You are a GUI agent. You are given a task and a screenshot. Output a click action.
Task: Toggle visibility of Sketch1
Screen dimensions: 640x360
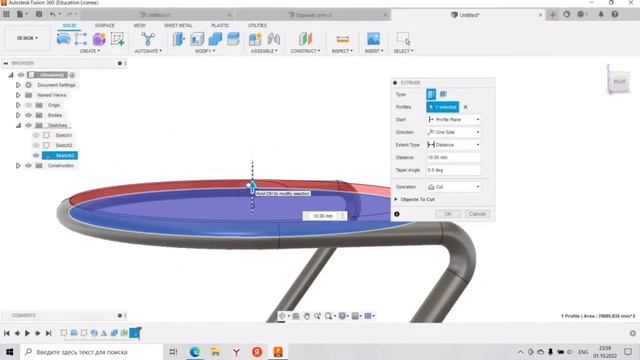[x=36, y=135]
